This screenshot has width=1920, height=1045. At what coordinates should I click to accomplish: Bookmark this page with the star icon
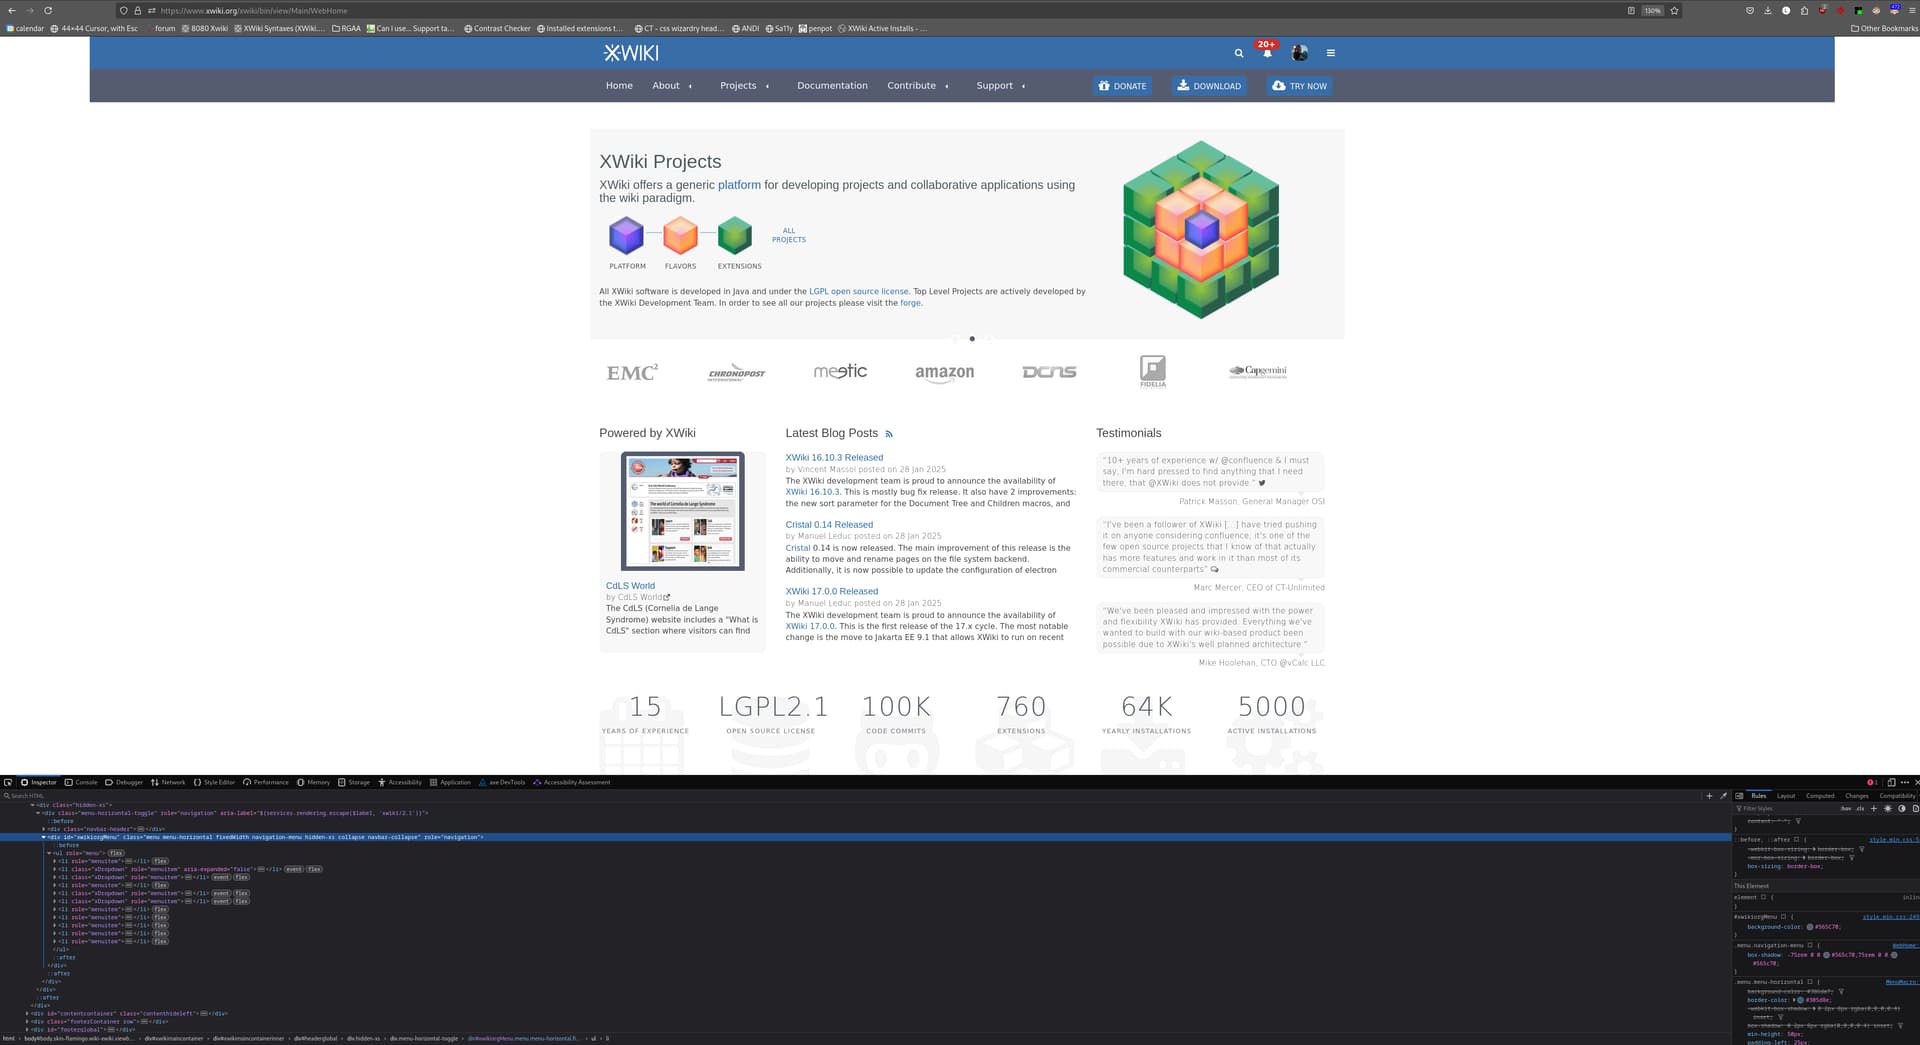click(1674, 10)
